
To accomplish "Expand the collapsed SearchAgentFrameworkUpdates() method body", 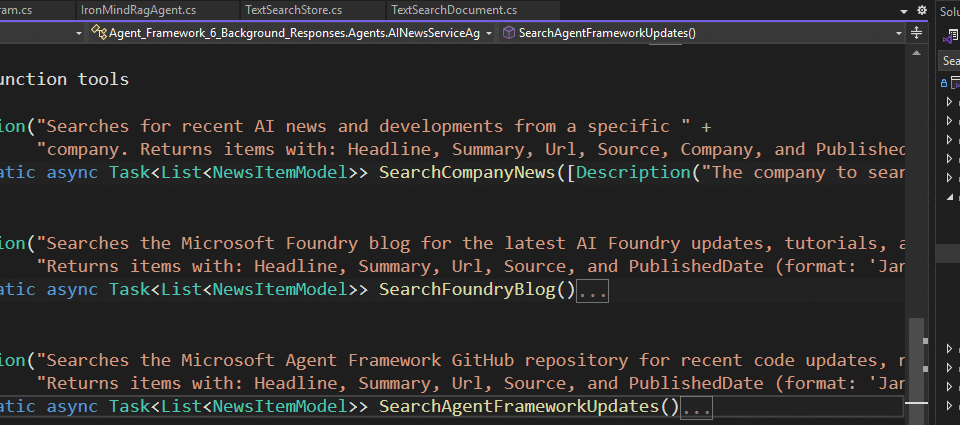I will (697, 407).
